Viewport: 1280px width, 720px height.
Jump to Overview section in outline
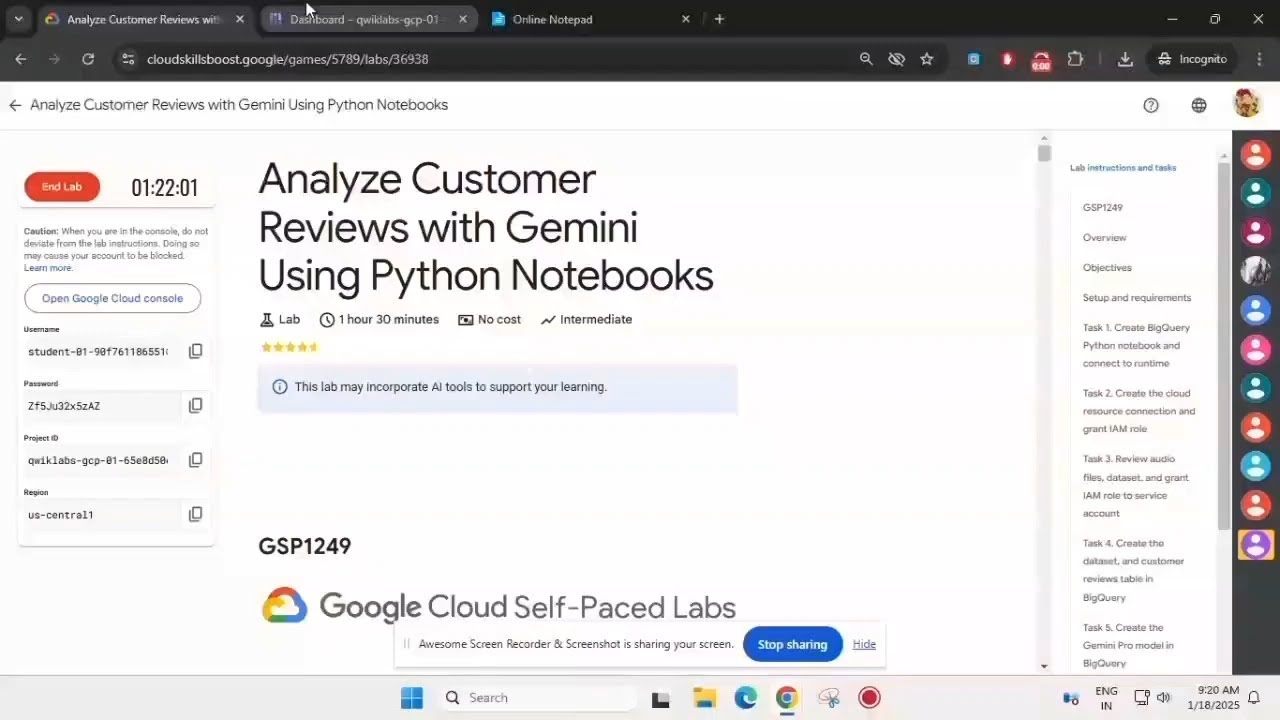point(1104,238)
